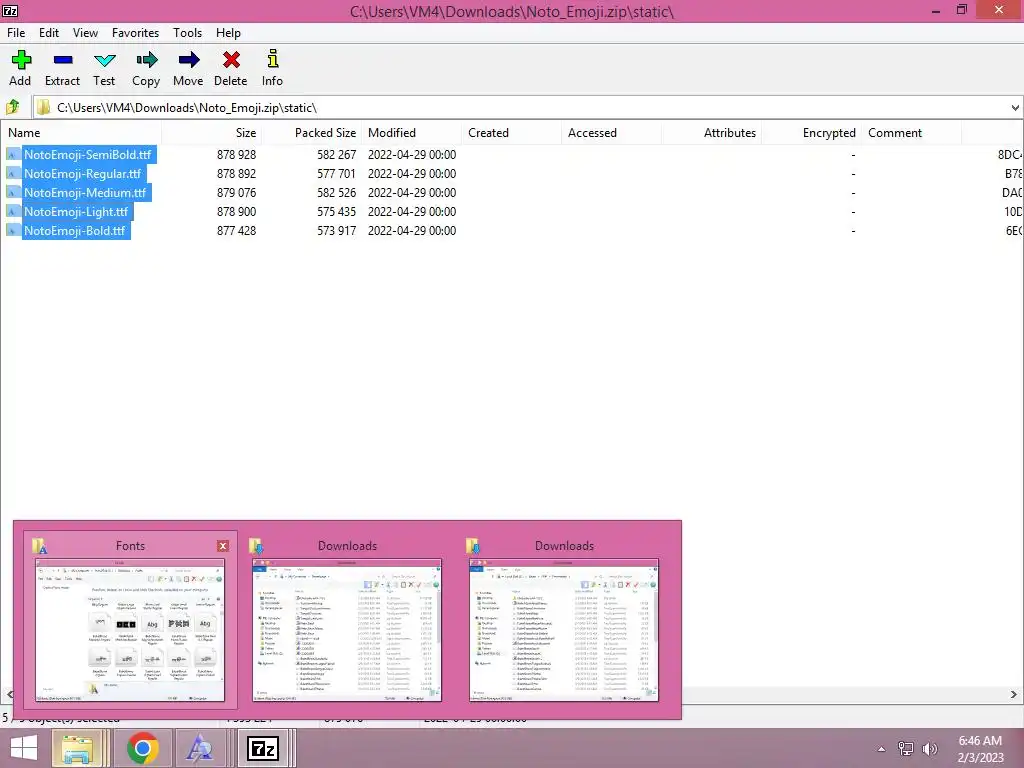The height and width of the screenshot is (768, 1024).
Task: Open Google Chrome from the taskbar
Action: point(142,748)
